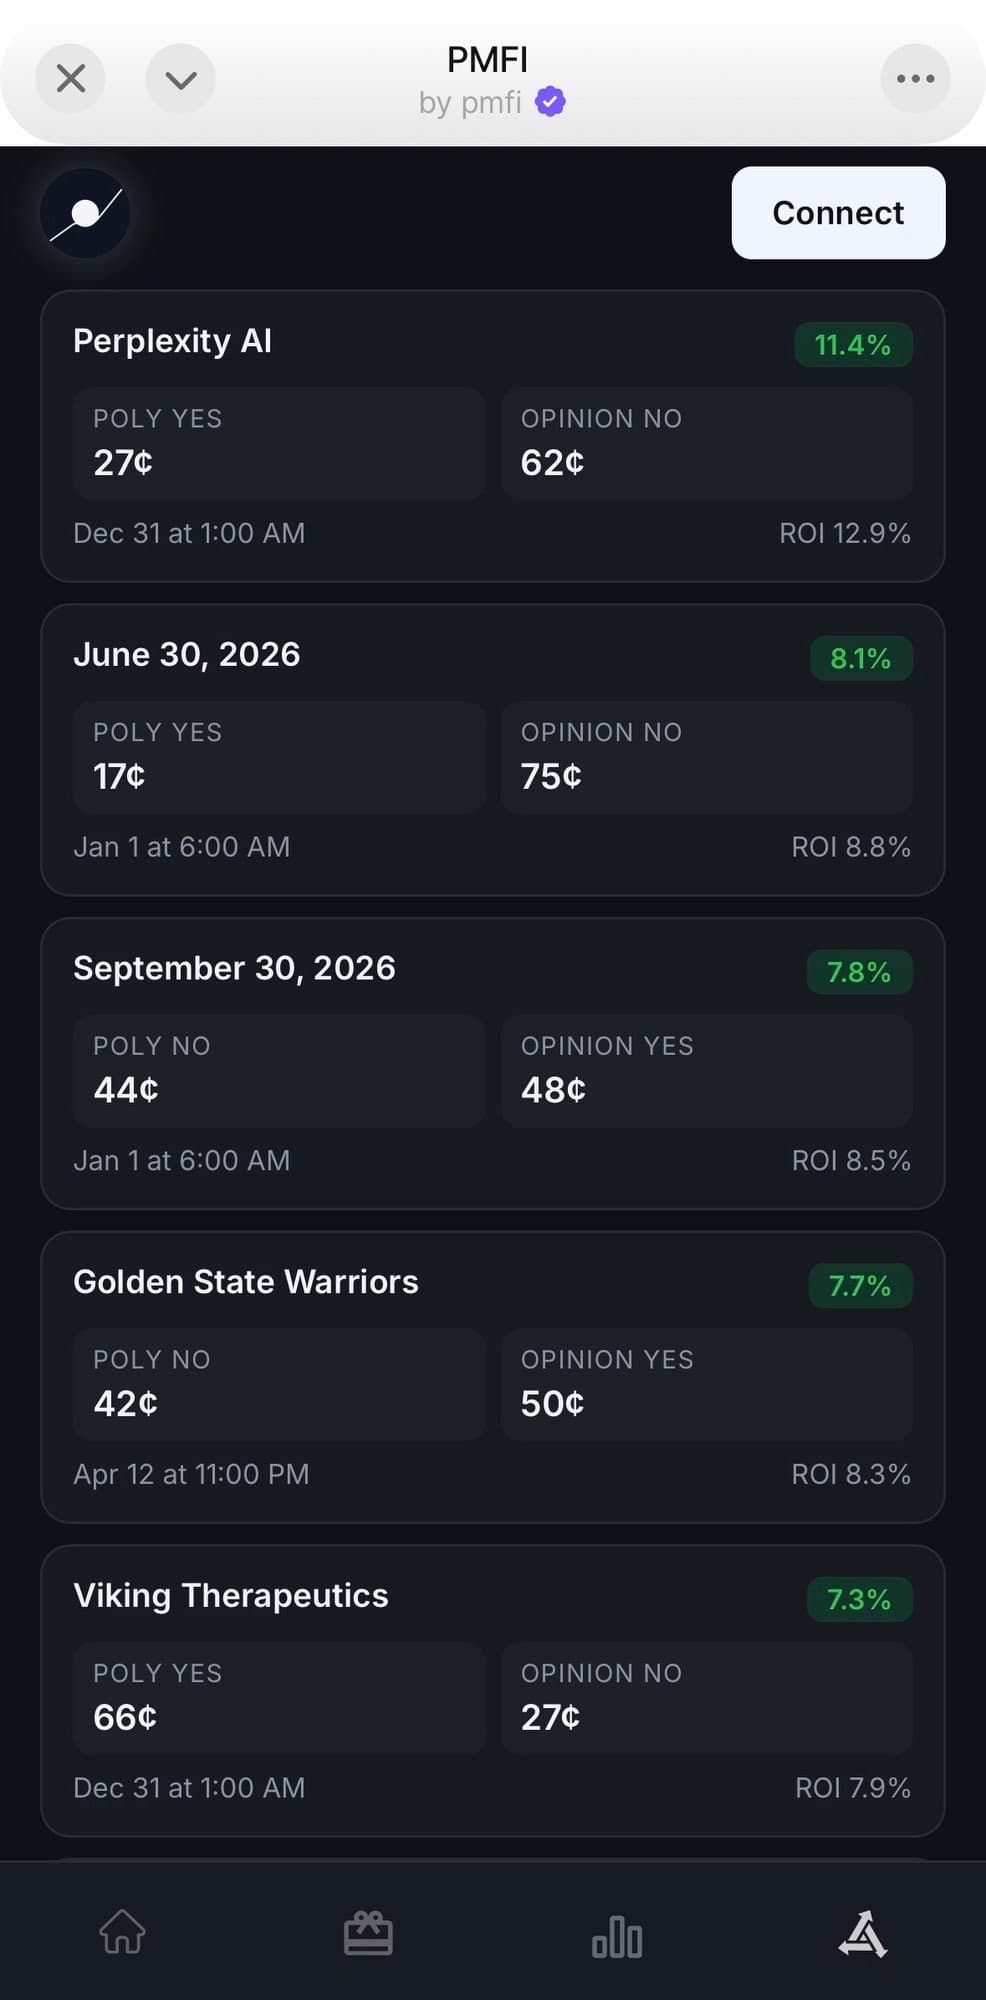Collapse the app with the chevron-down button
986x2000 pixels.
[181, 78]
